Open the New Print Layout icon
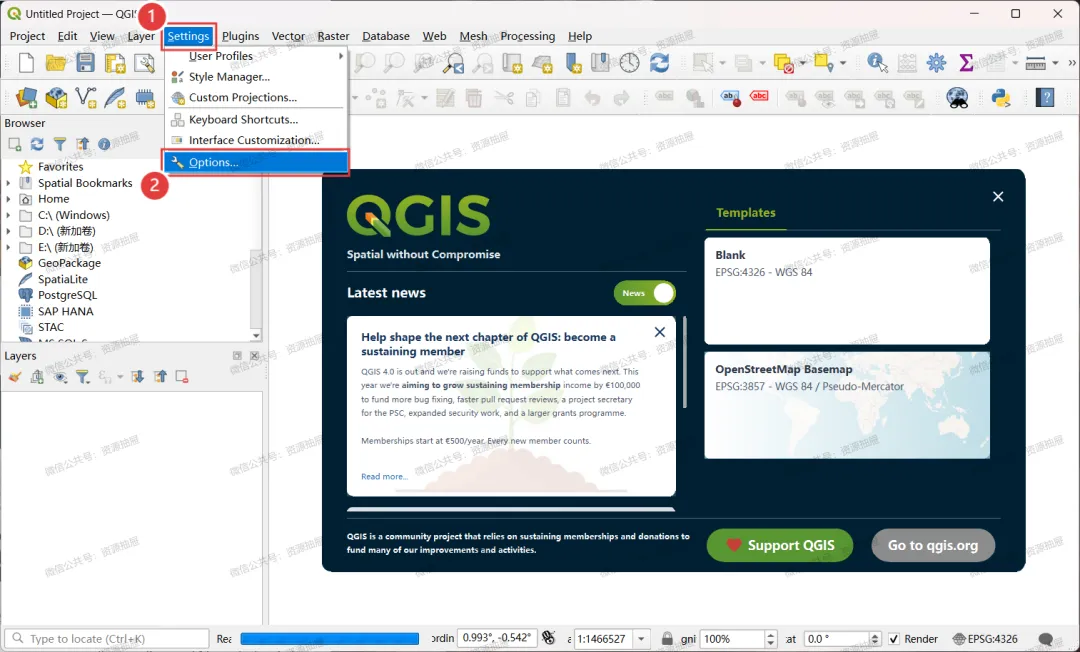 pyautogui.click(x=115, y=63)
